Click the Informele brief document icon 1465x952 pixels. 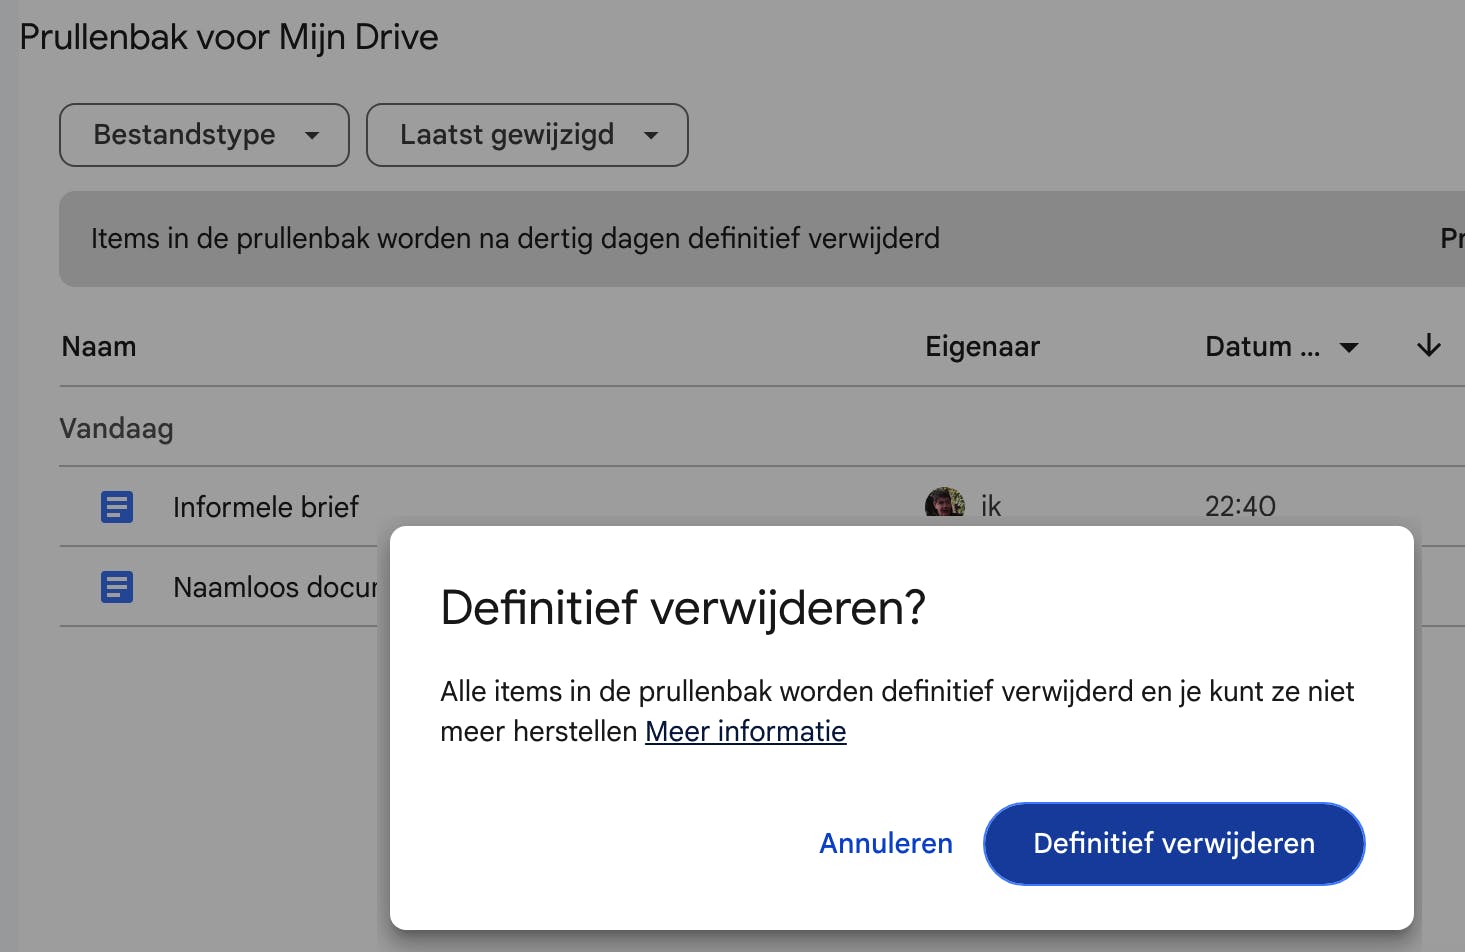point(117,507)
